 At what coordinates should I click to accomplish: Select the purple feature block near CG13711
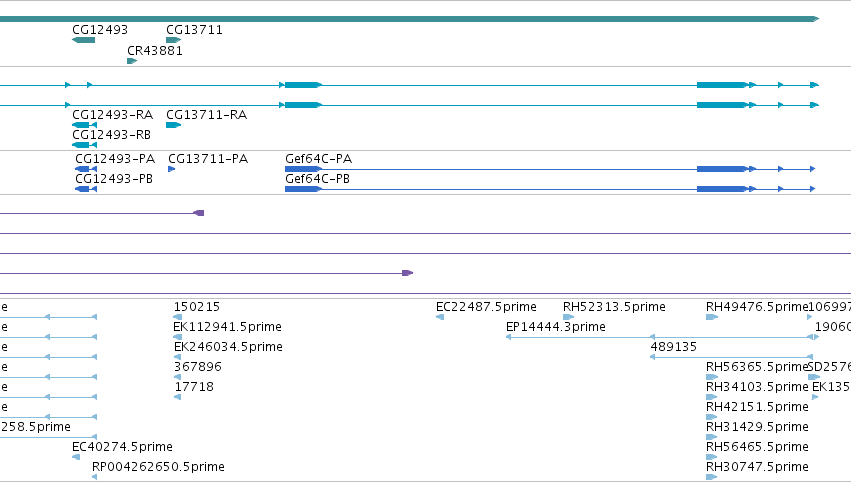(199, 213)
